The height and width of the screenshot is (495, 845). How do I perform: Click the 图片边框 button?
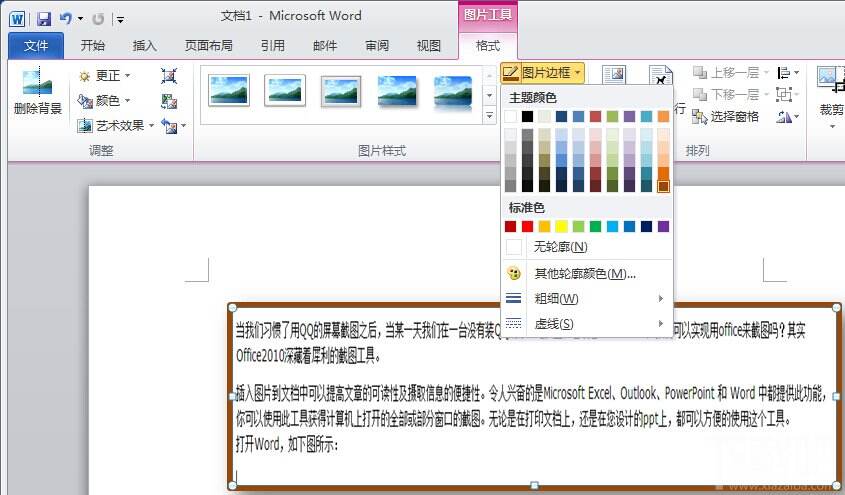coord(542,73)
